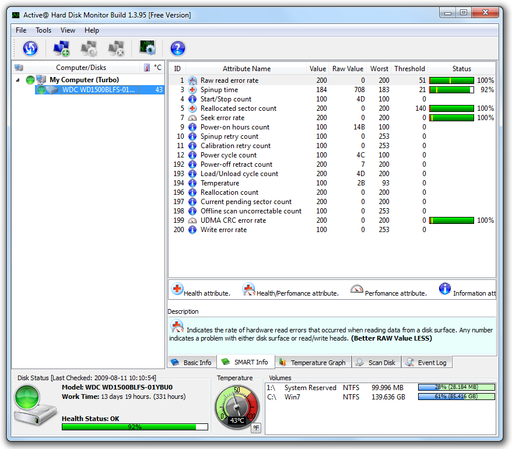Viewport: 512px width, 449px height.
Task: Click the Health attribute legend icon
Action: pos(177,289)
